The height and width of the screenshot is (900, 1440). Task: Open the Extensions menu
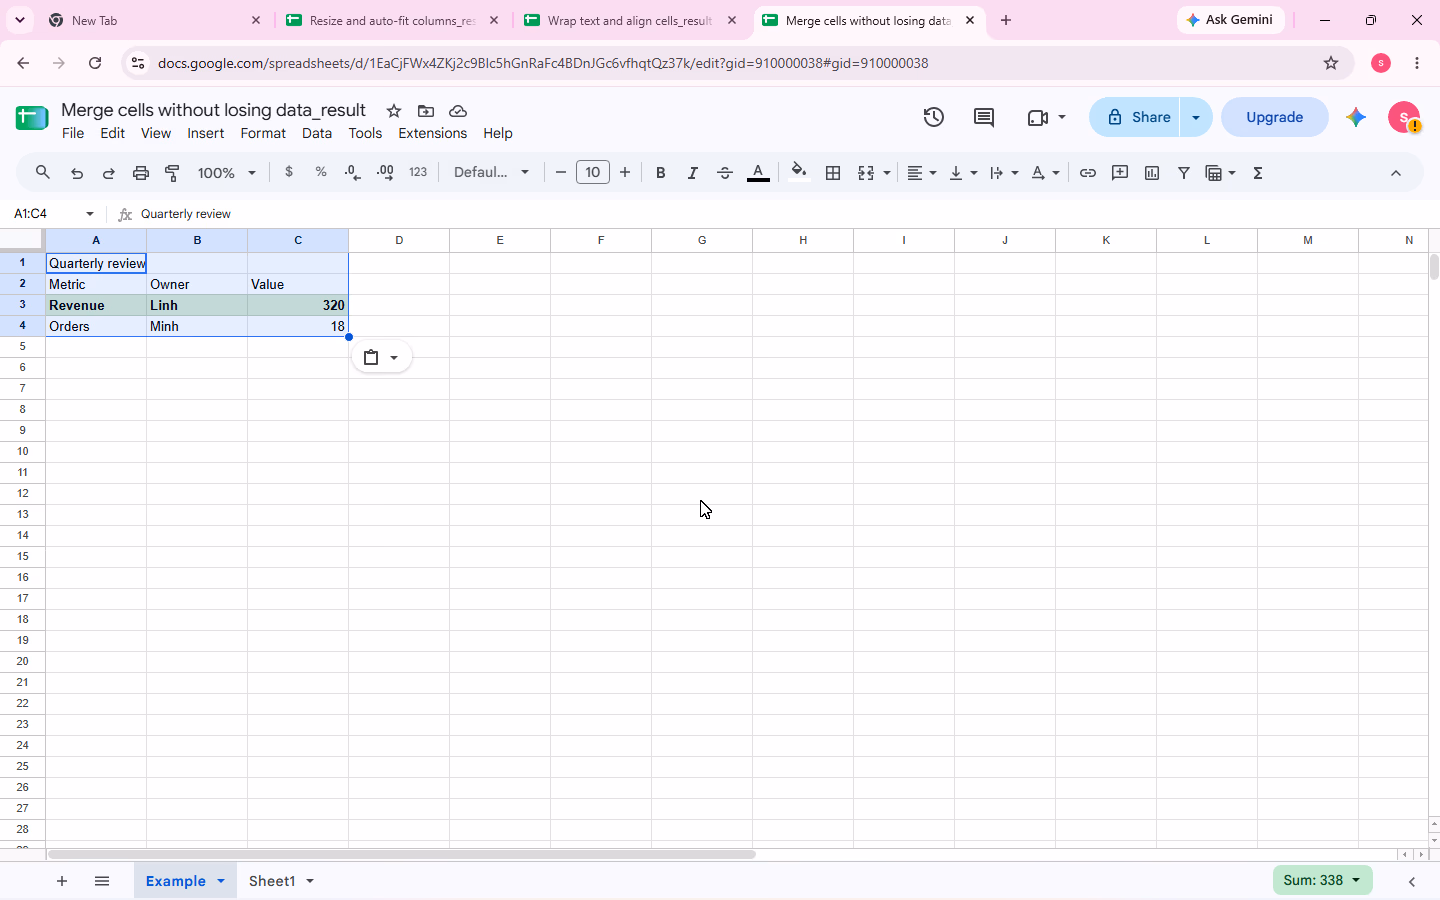coord(432,133)
